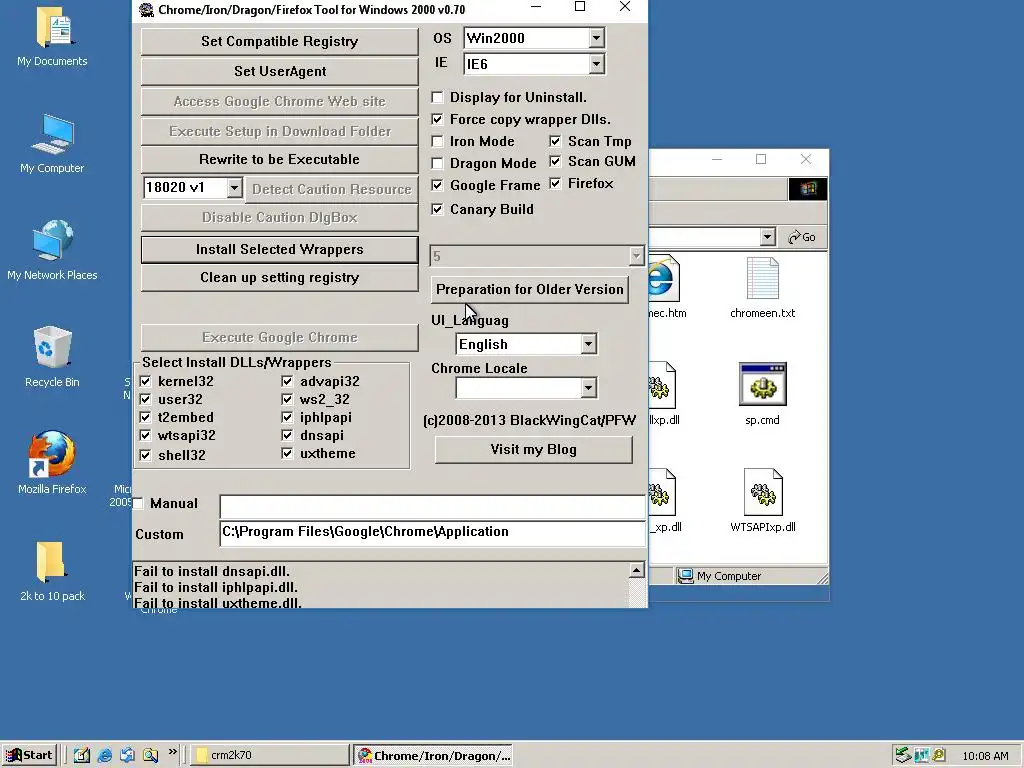Click the 10:08 AM clock

985,756
